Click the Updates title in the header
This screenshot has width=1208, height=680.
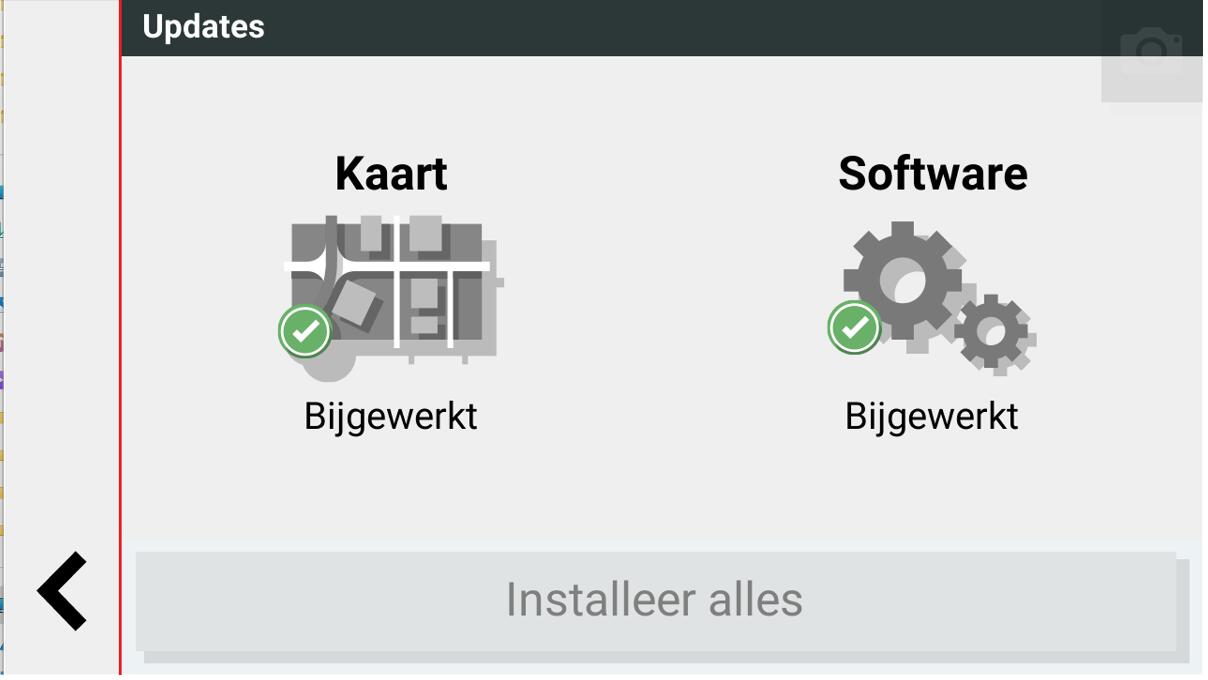204,27
